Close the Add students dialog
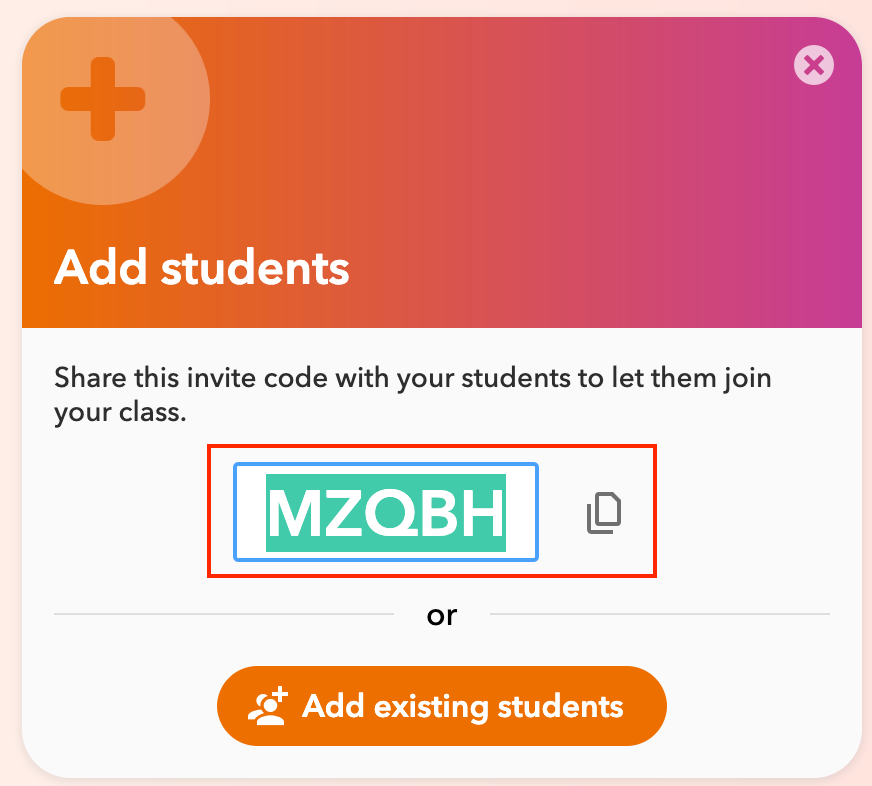Screen dimensions: 872x786 (x=814, y=65)
